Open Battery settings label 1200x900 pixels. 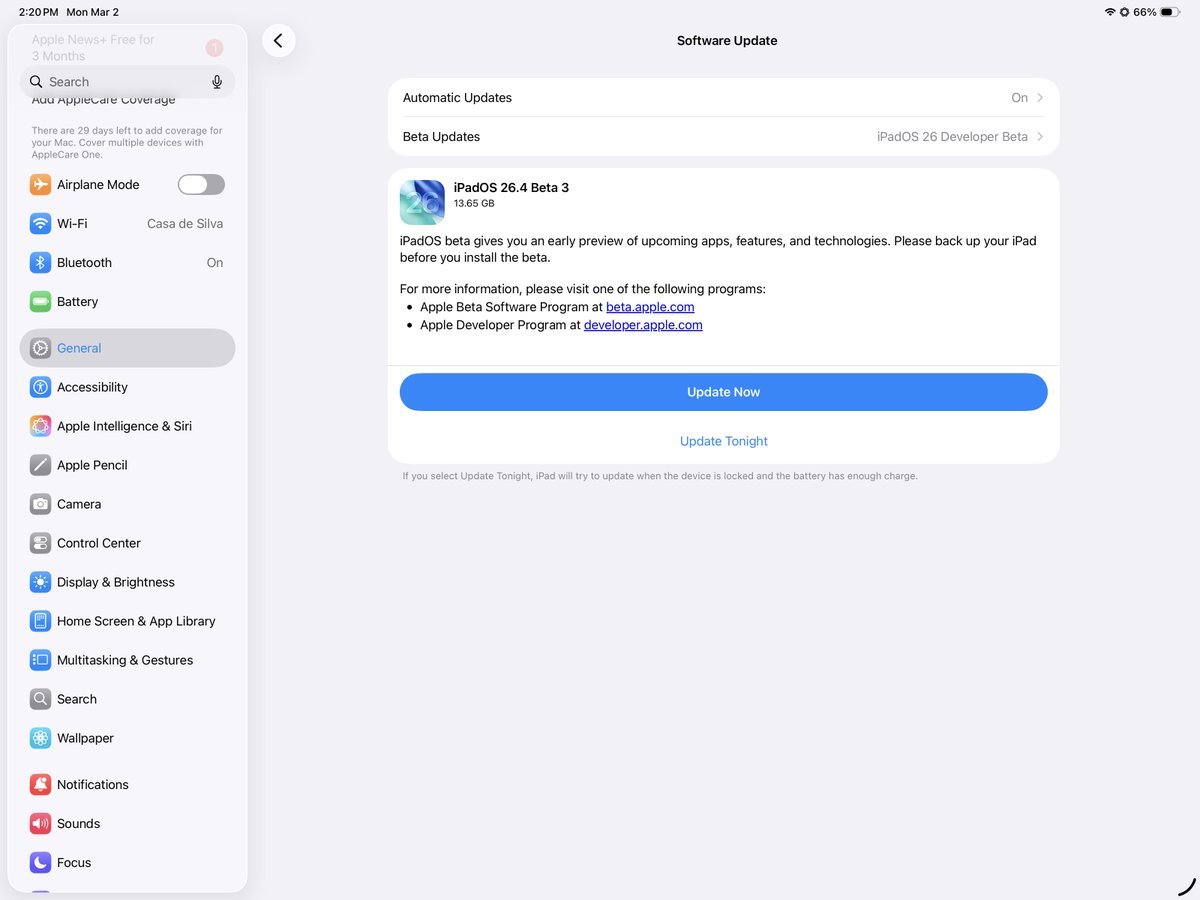(77, 302)
